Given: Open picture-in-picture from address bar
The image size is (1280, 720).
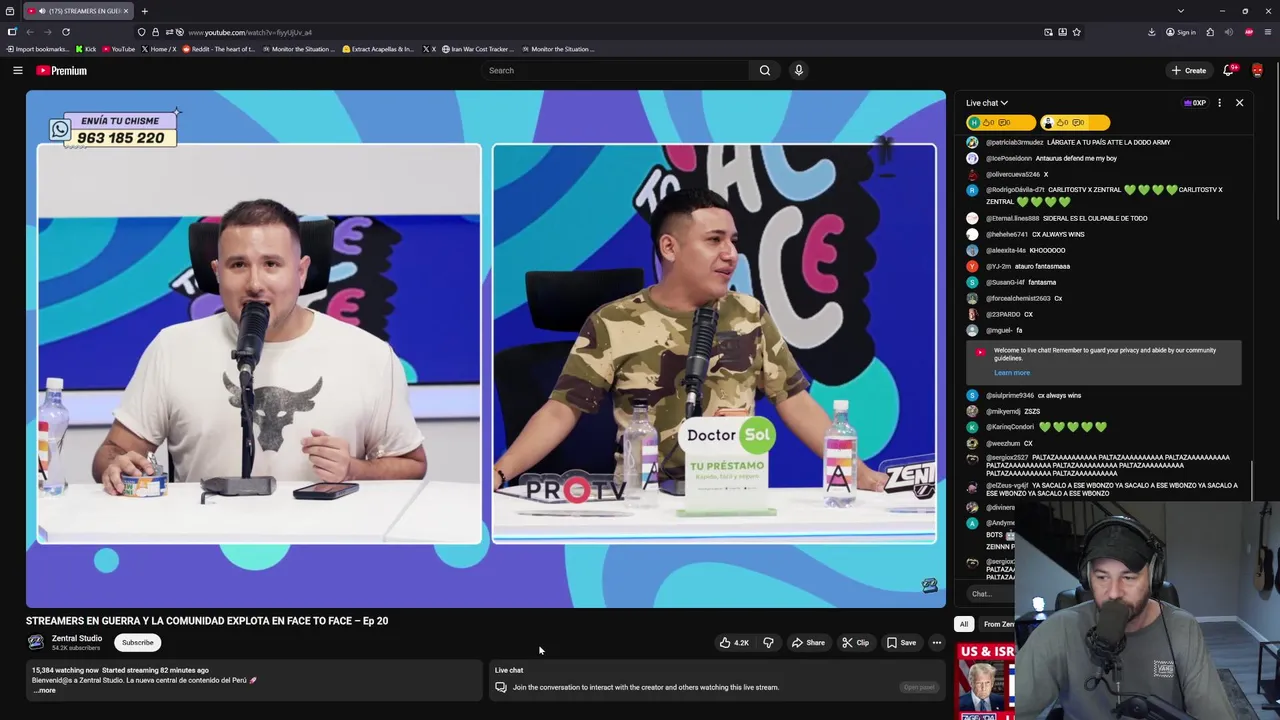Looking at the screenshot, I should pos(1048,32).
